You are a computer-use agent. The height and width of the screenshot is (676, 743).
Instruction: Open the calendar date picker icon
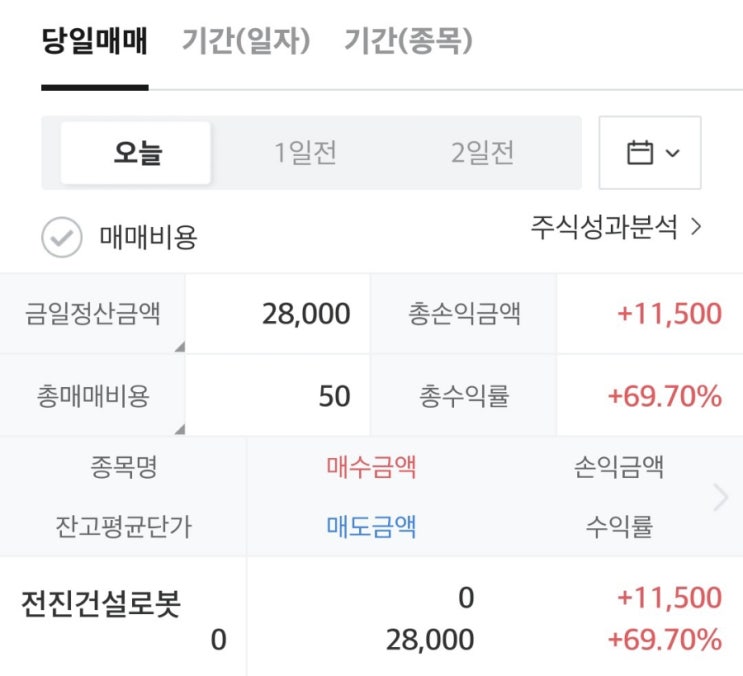(639, 153)
